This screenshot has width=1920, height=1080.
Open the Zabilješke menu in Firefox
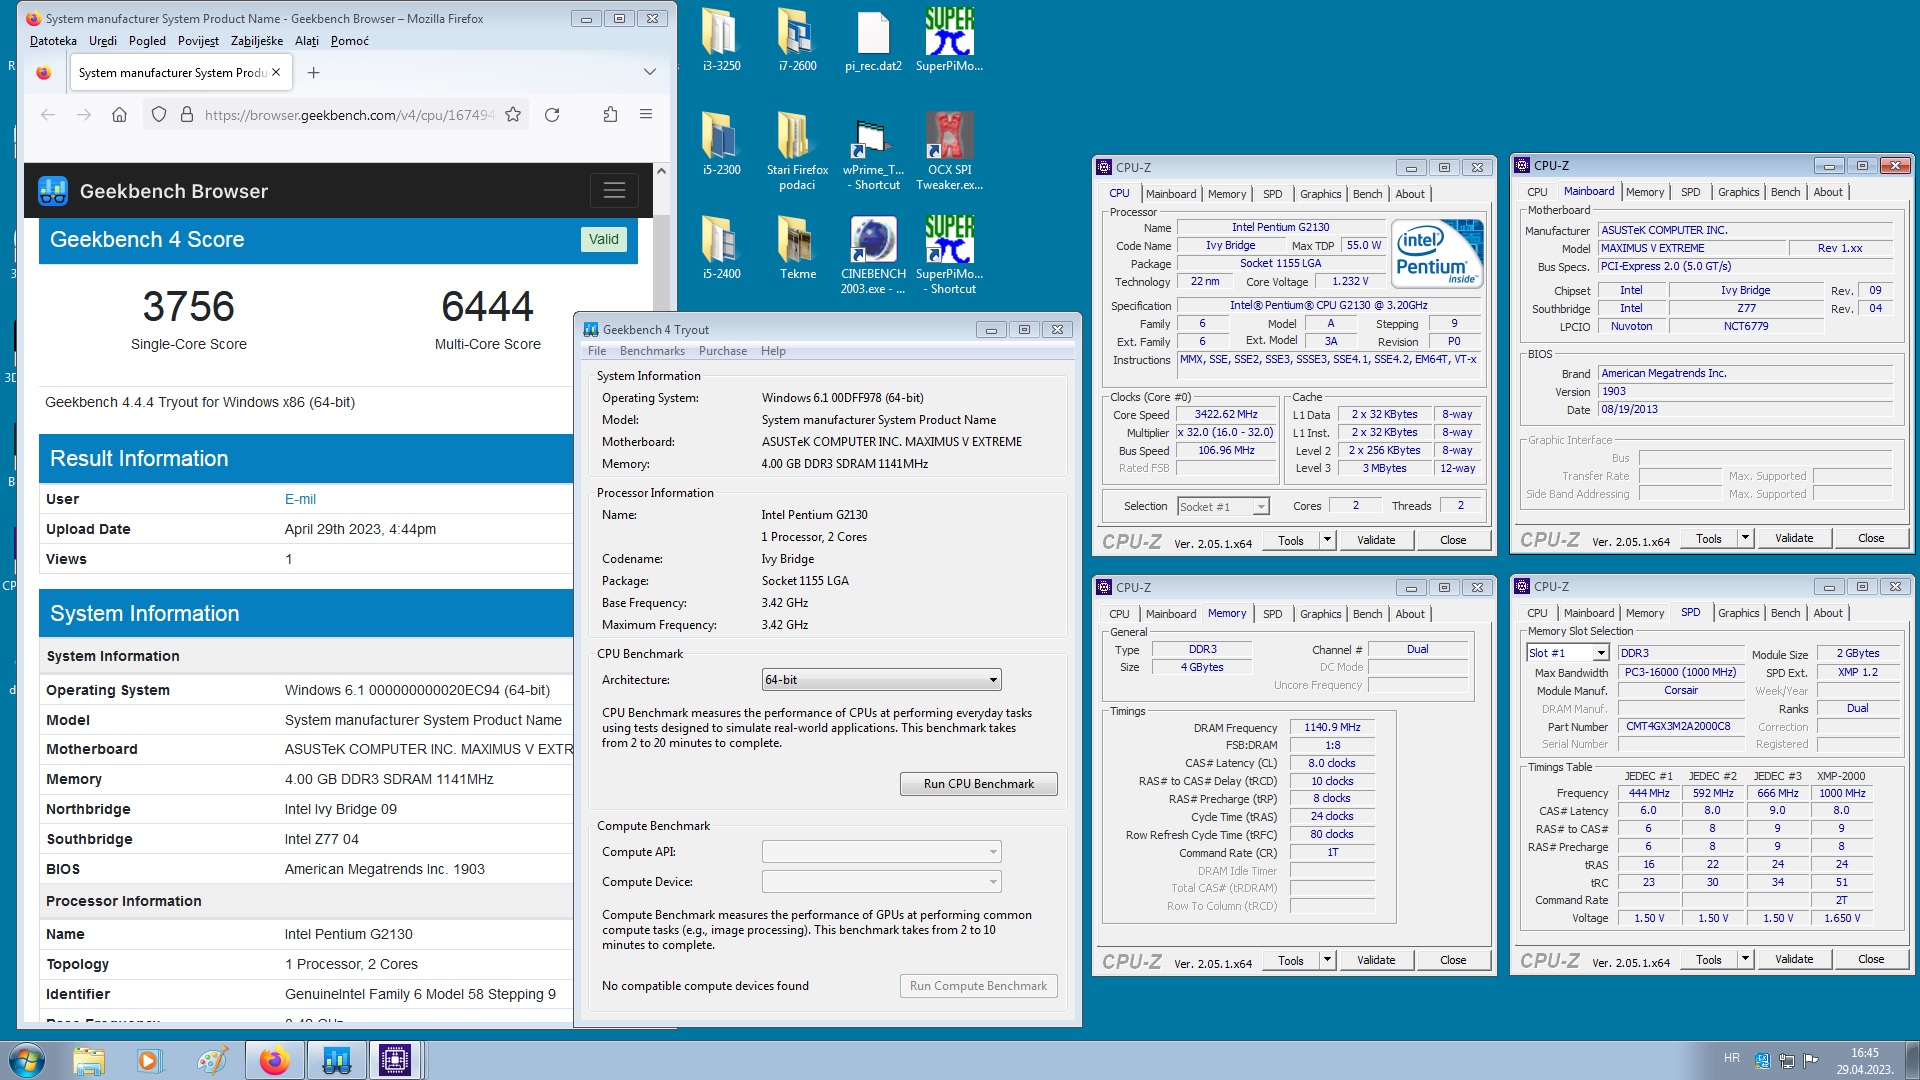[x=257, y=41]
